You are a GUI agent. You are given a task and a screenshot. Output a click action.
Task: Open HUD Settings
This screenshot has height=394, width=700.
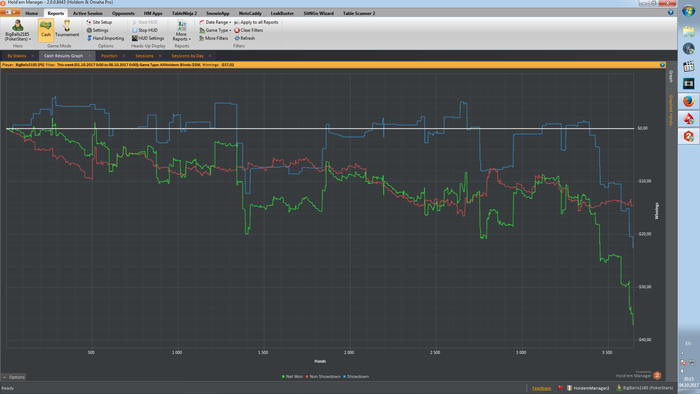(148, 38)
